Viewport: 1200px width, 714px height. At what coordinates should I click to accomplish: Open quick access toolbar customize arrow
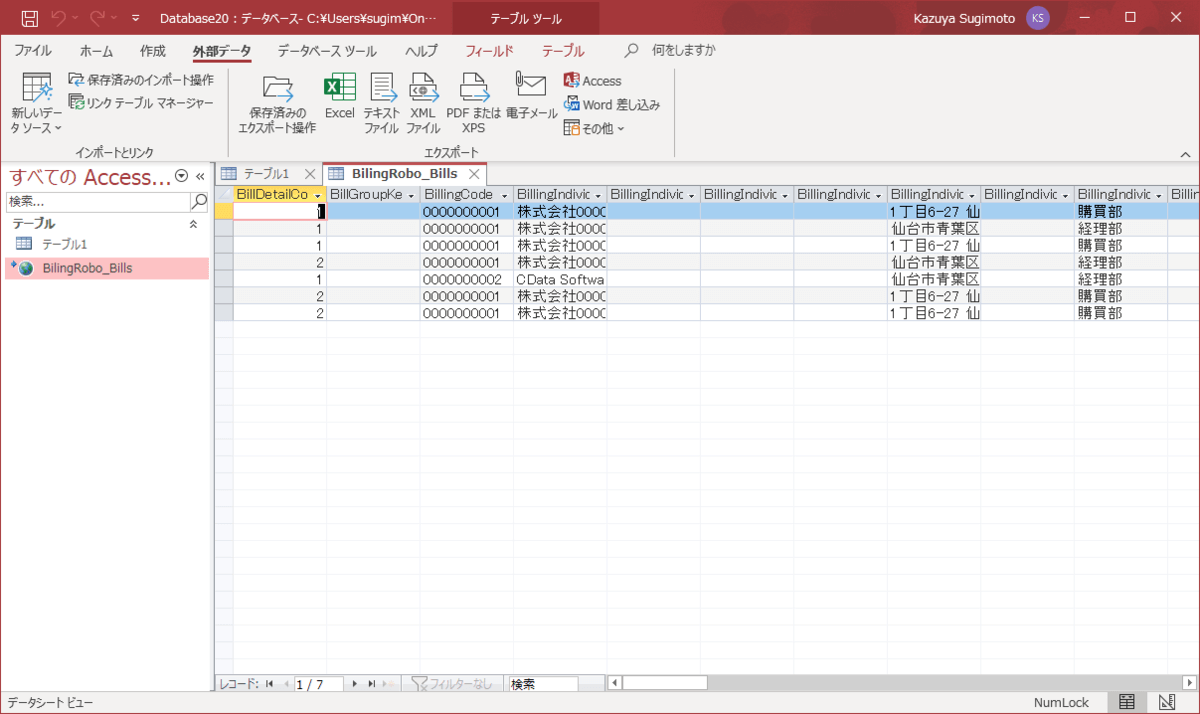pyautogui.click(x=136, y=18)
